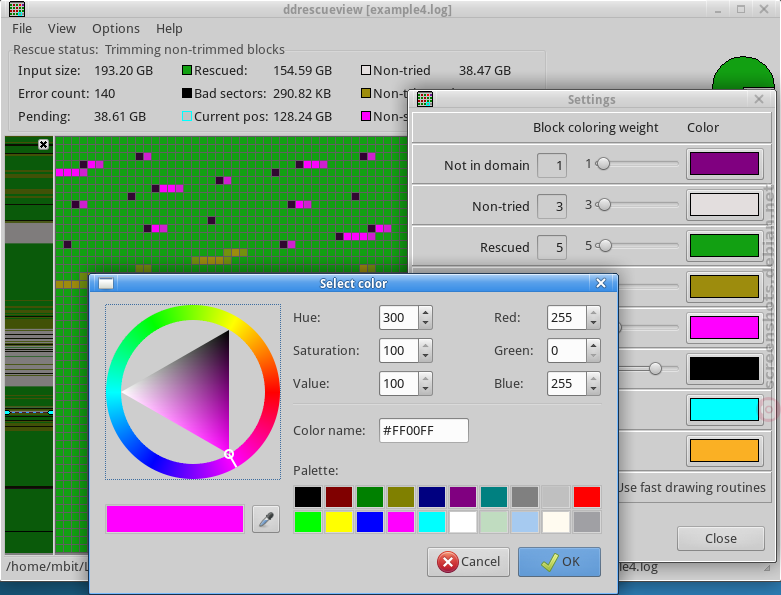Click the Use fast drawing routines option
Image resolution: width=781 pixels, height=595 pixels.
[691, 487]
